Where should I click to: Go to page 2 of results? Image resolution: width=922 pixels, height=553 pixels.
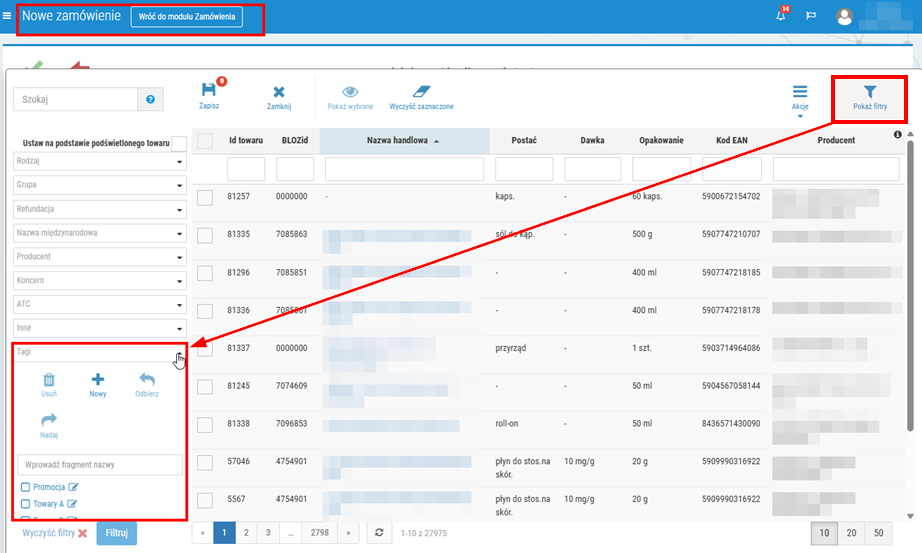pos(246,533)
